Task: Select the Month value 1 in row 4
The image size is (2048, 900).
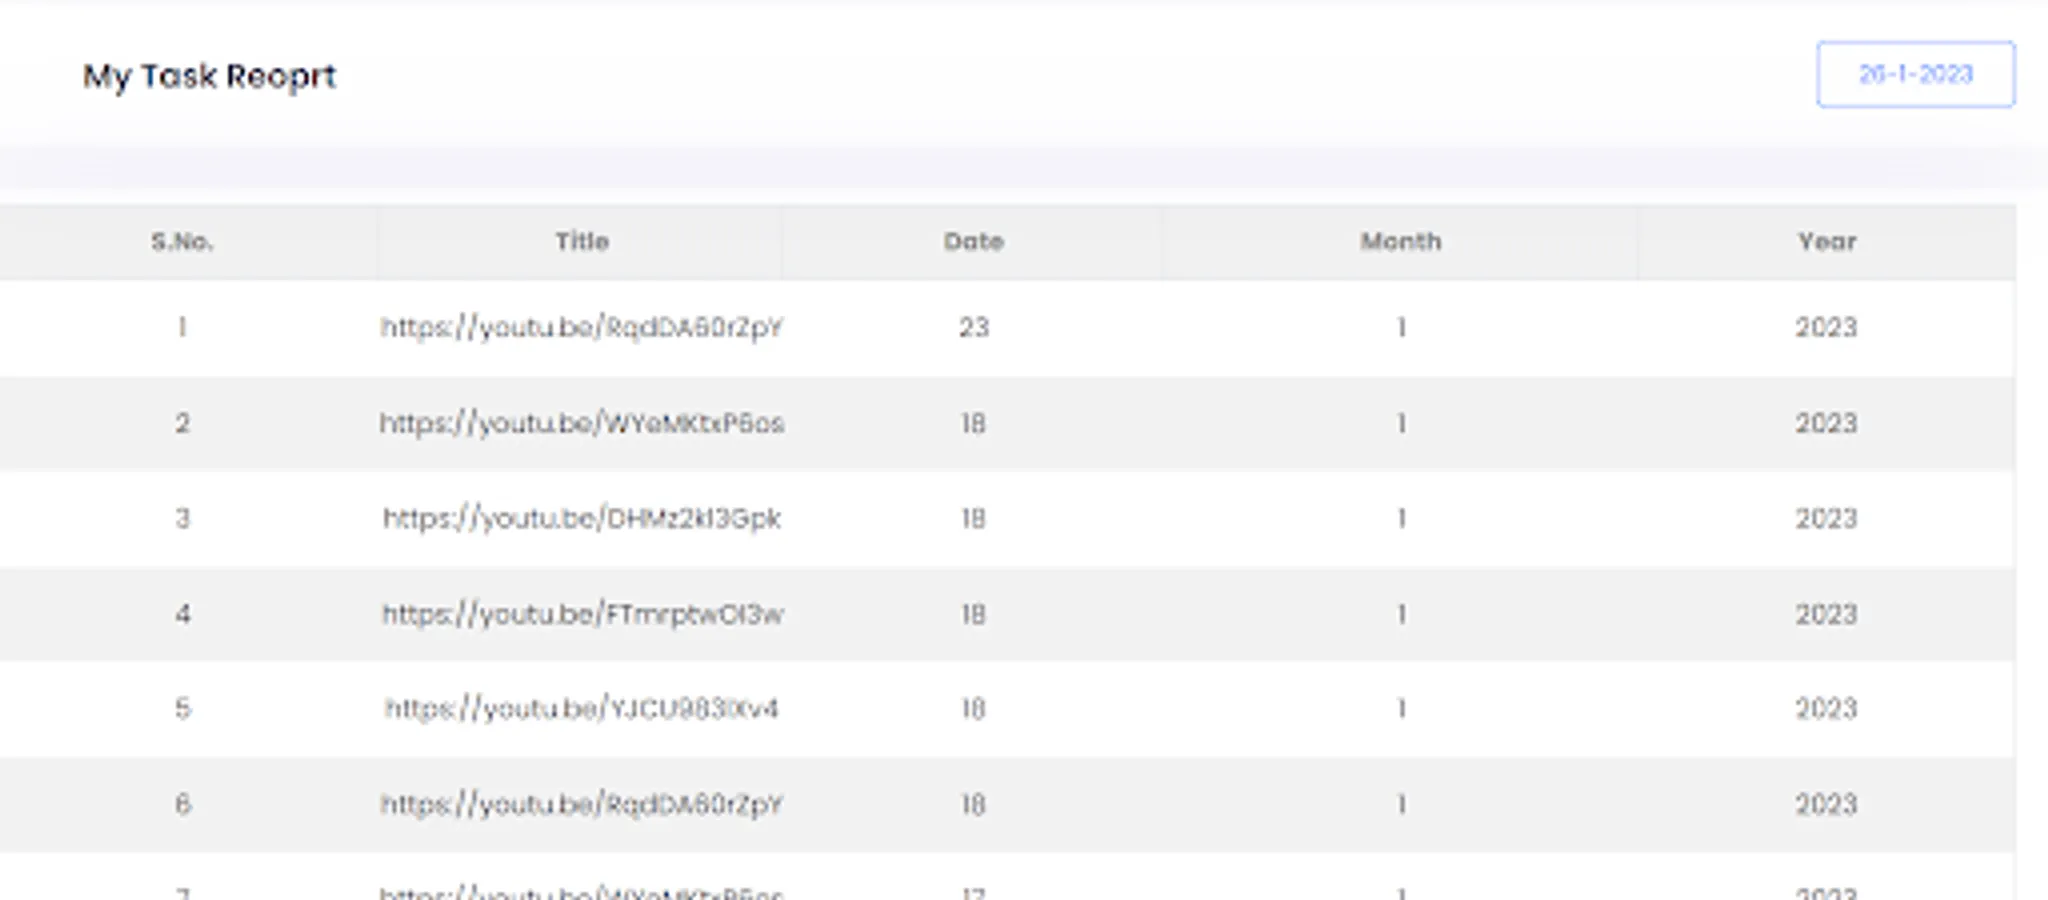Action: coord(1401,614)
